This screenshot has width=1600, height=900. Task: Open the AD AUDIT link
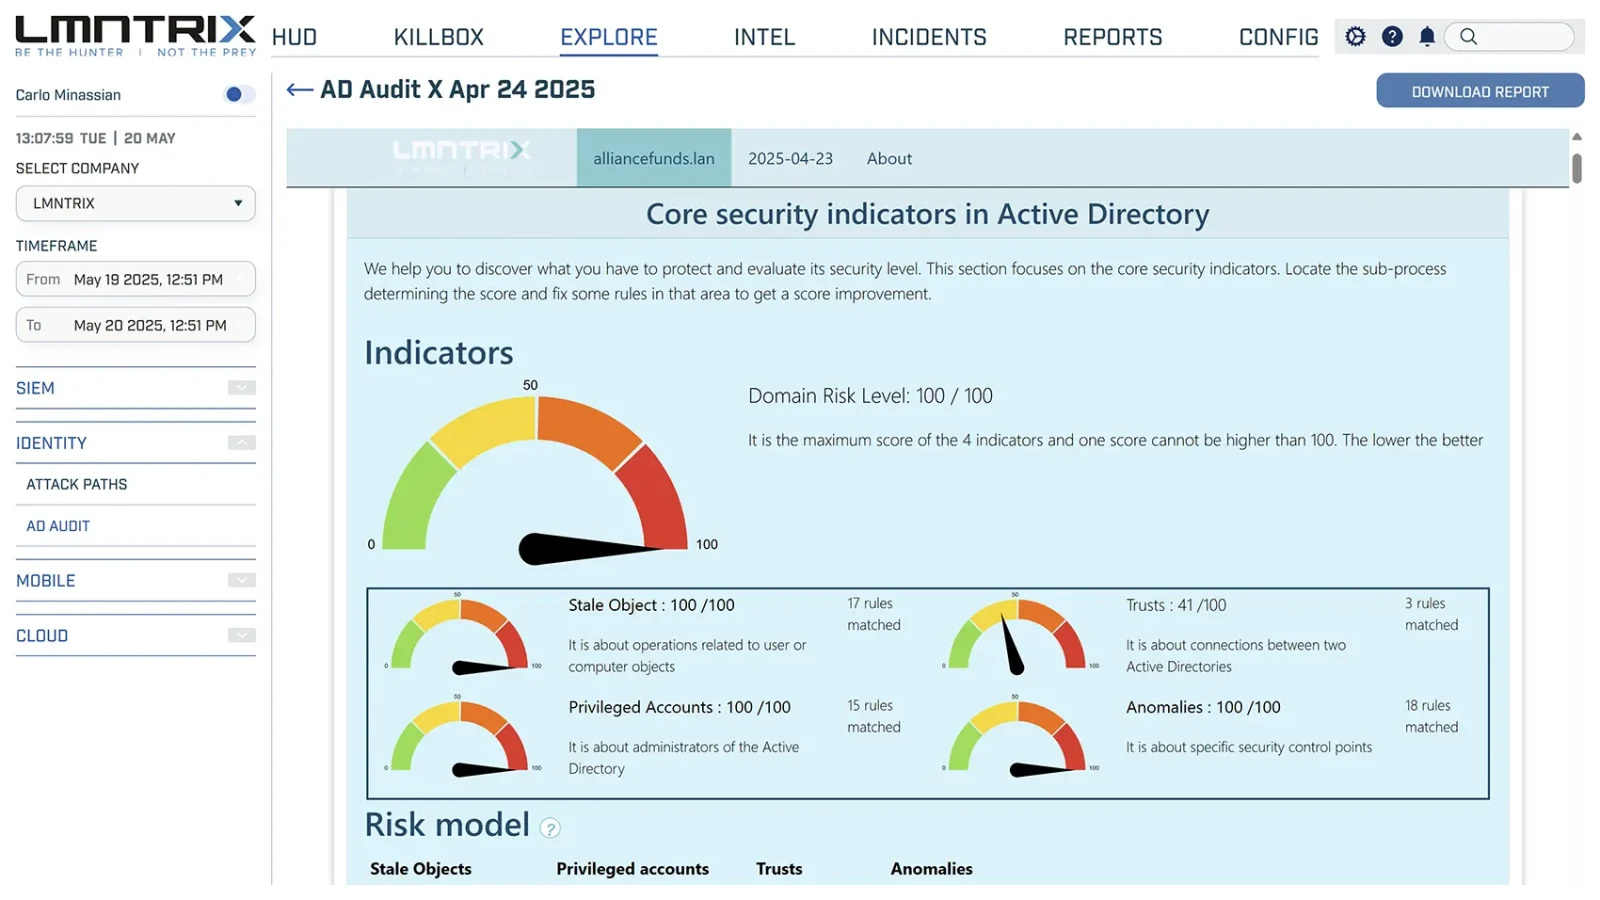pyautogui.click(x=58, y=526)
